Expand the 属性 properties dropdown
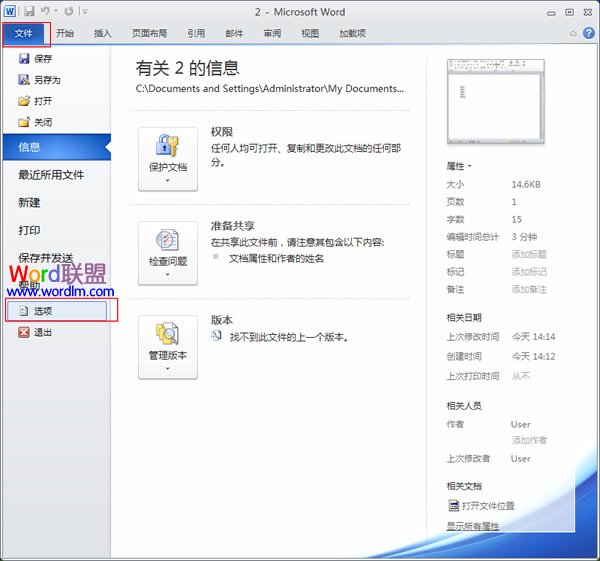This screenshot has width=600, height=561. (x=459, y=166)
